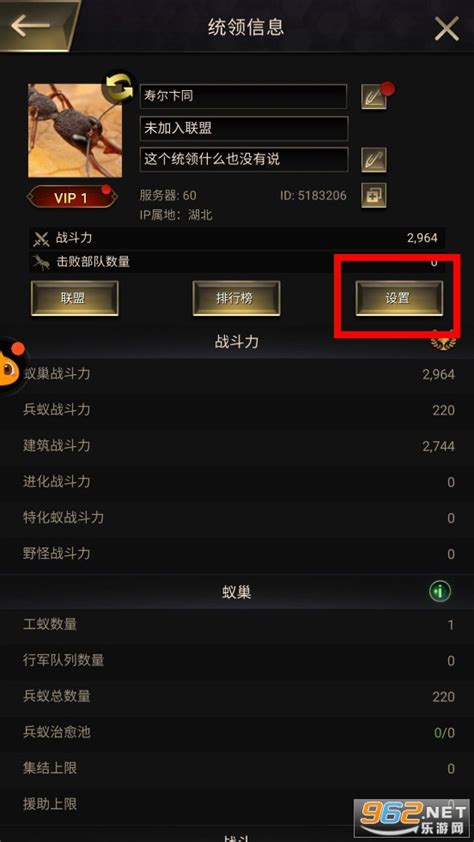Edit commander name with pencil icon
Viewport: 474px width, 842px height.
[x=374, y=97]
